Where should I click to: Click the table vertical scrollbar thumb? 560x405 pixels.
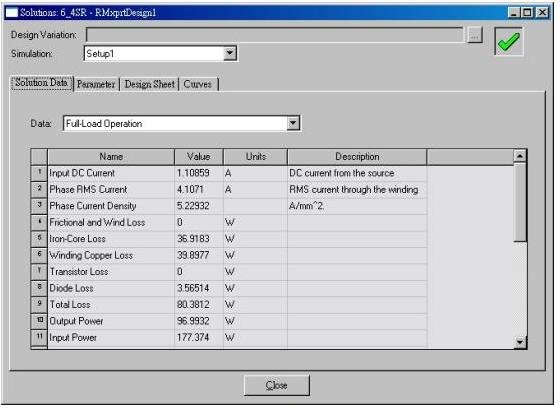520,202
